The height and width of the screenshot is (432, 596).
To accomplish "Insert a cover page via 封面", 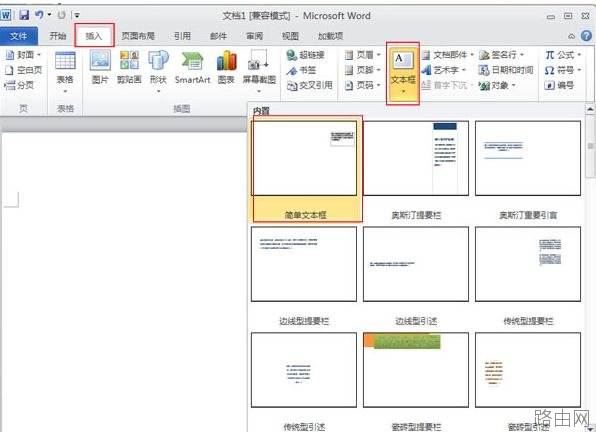I will pyautogui.click(x=23, y=55).
